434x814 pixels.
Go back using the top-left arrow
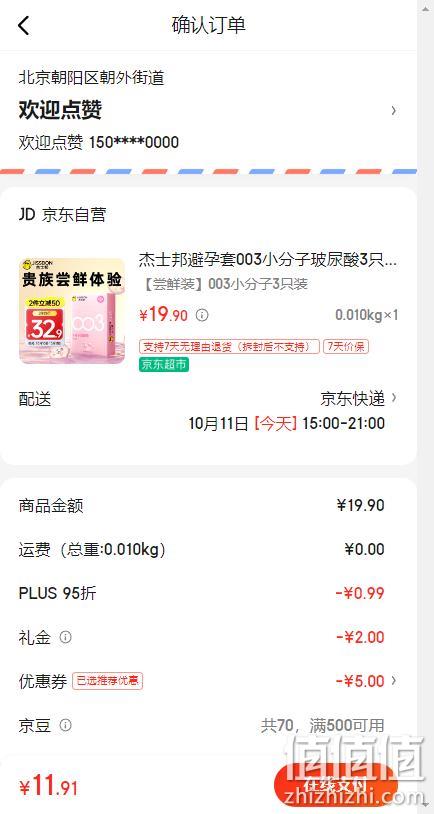tap(24, 25)
